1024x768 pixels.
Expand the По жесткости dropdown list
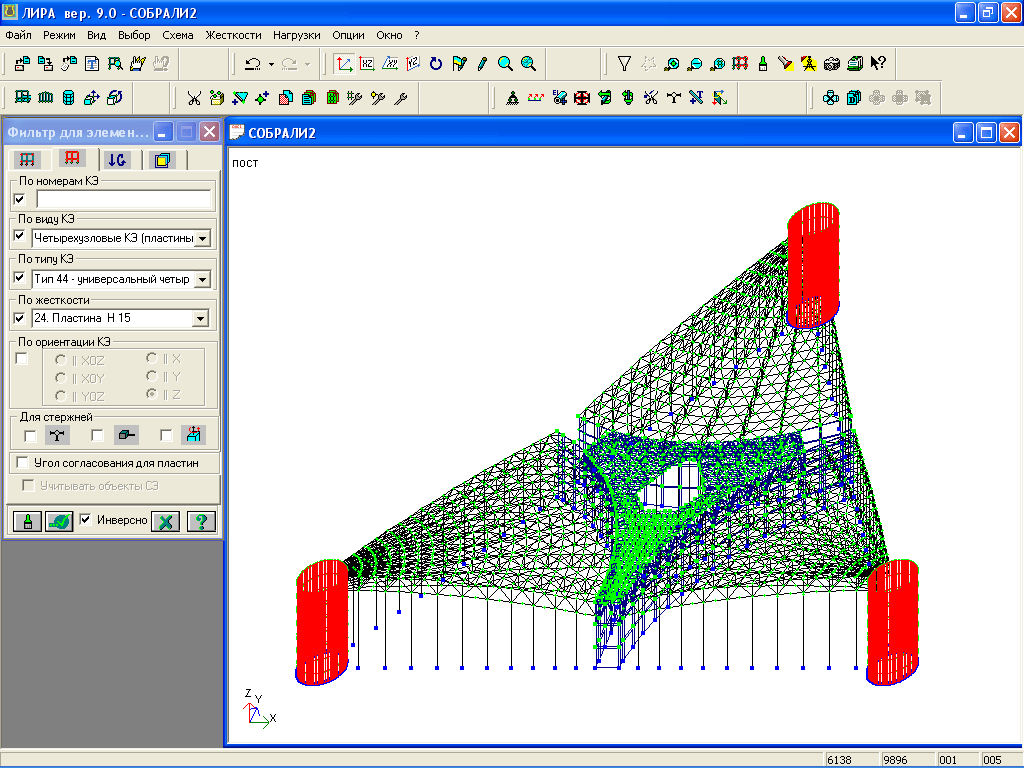pos(200,319)
